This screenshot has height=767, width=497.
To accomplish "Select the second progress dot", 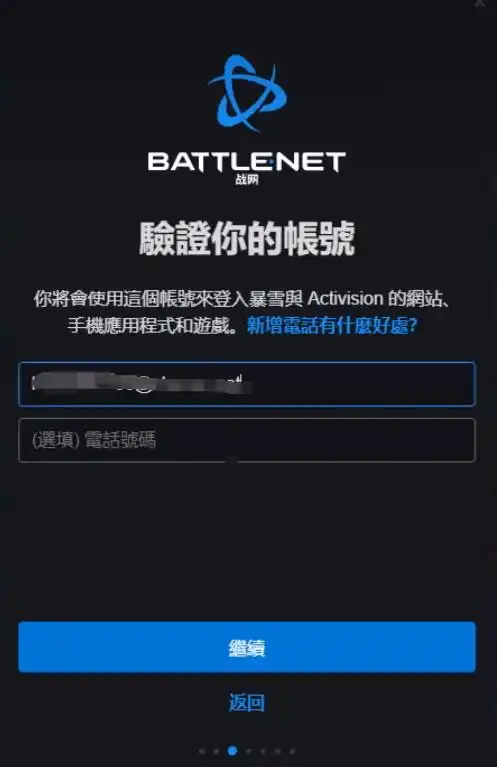I will (216, 750).
